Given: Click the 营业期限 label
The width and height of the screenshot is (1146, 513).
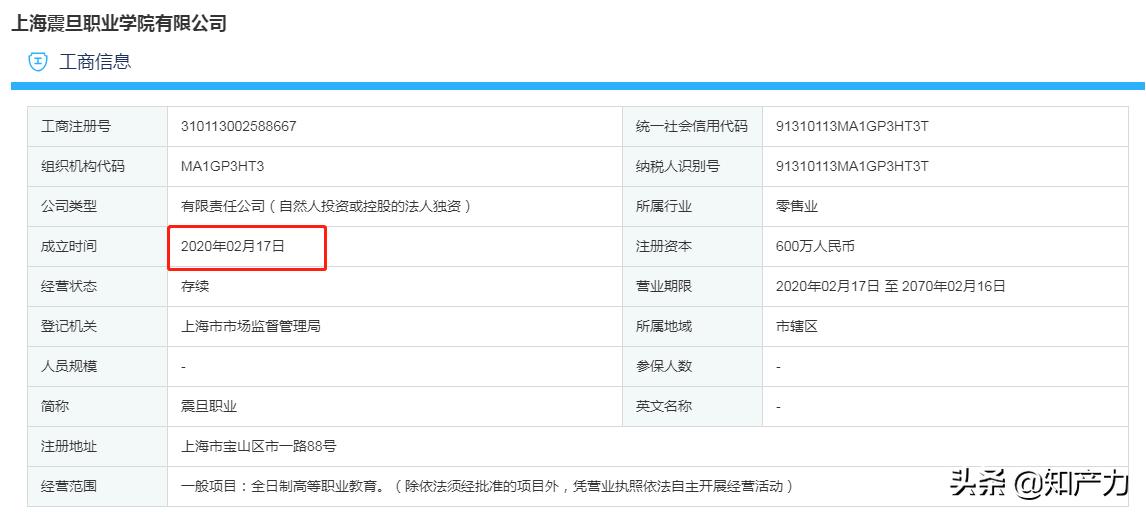Looking at the screenshot, I should pos(664,286).
